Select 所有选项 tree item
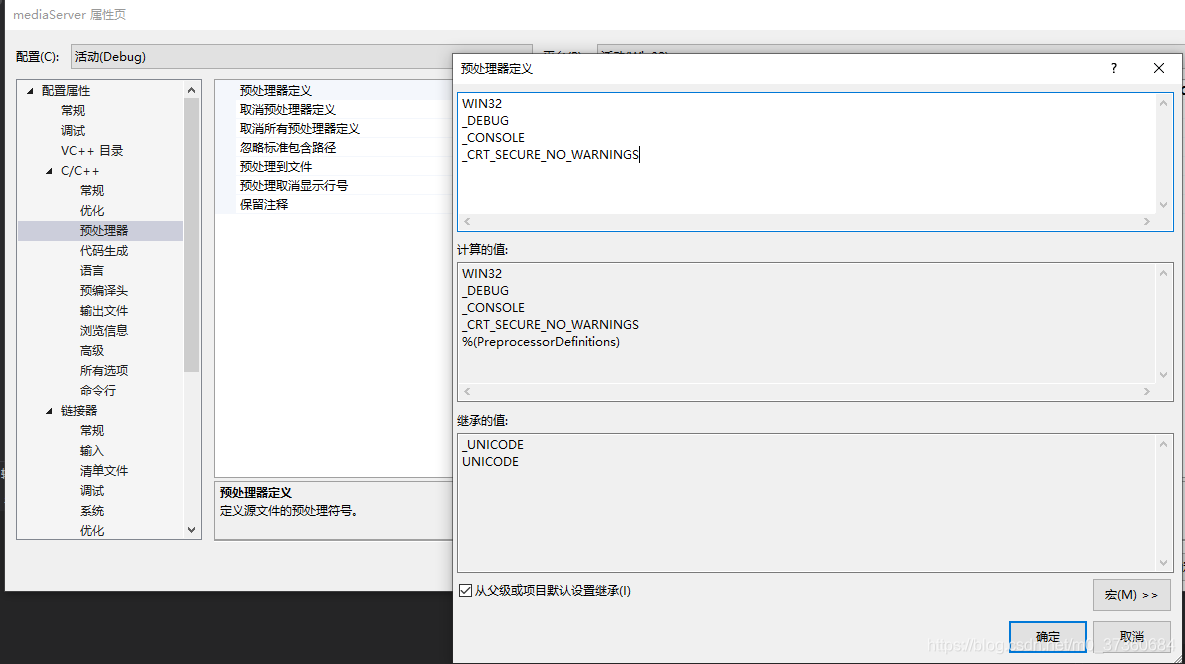This screenshot has width=1185, height=664. 104,371
